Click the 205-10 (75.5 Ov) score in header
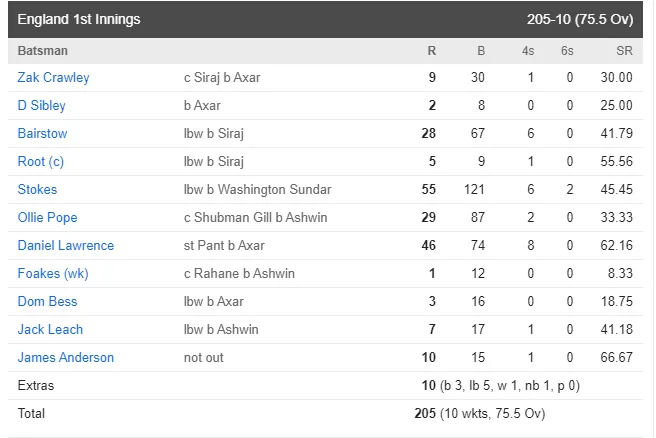 (580, 19)
